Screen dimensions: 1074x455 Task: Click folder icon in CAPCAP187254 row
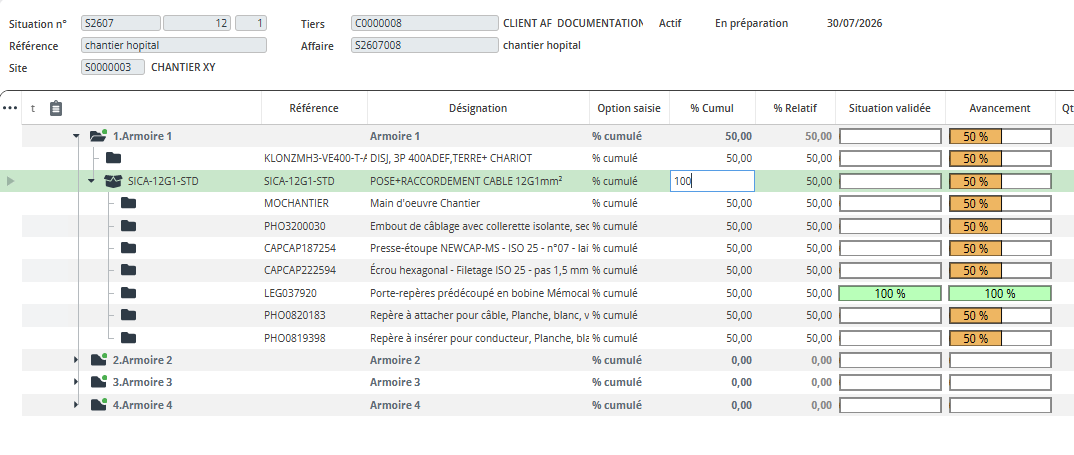(x=129, y=248)
